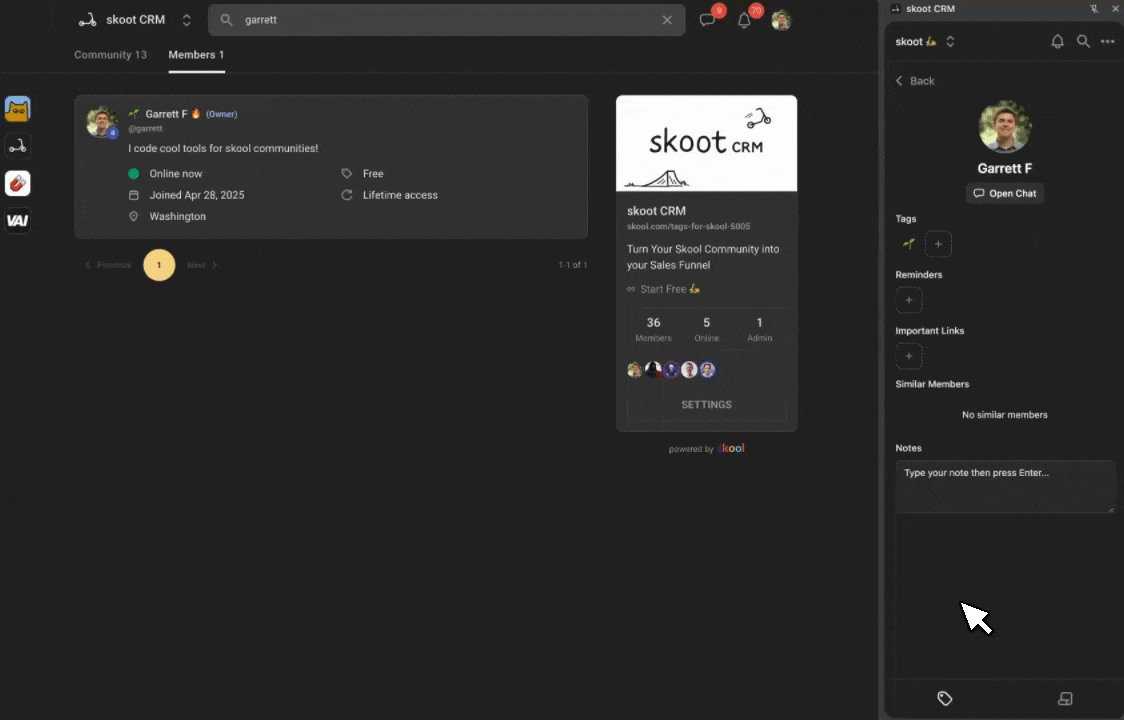Open the notes icon in the panel footer
The height and width of the screenshot is (720, 1124).
tap(1065, 698)
